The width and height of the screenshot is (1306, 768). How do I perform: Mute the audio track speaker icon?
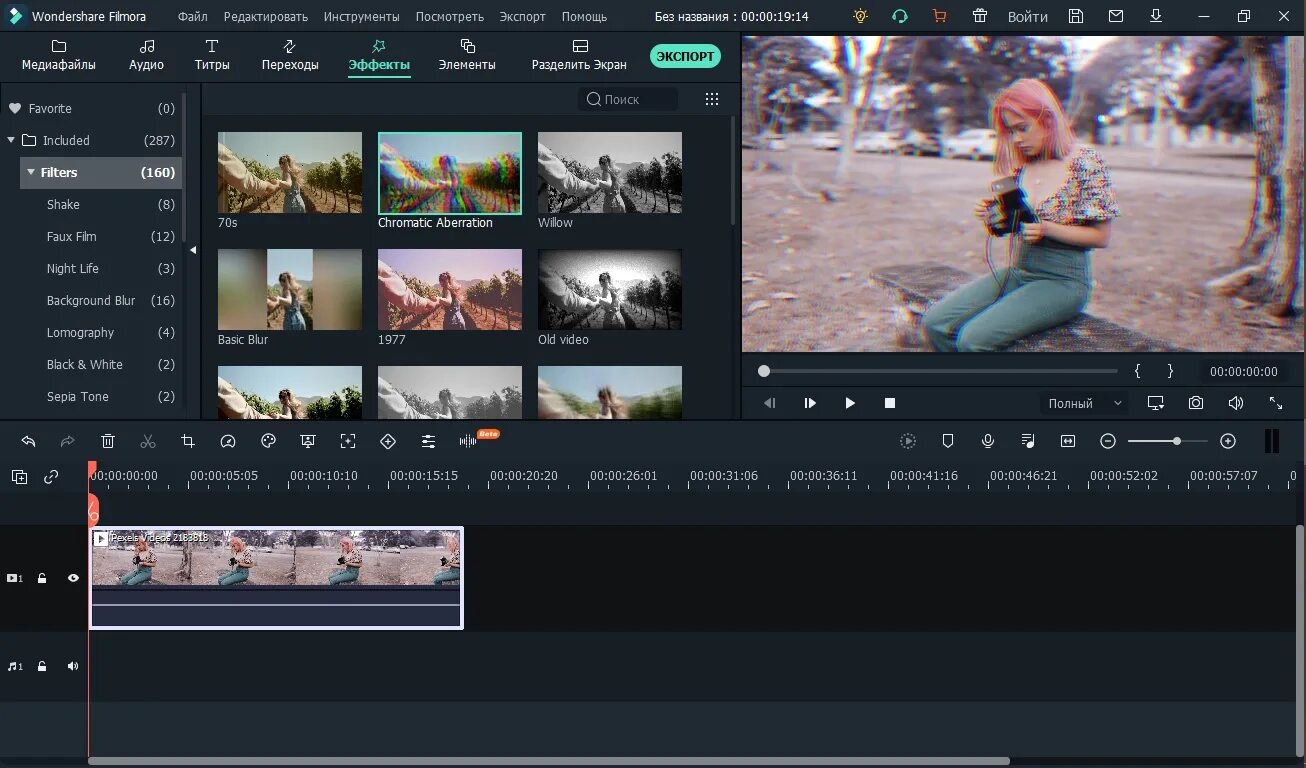(x=73, y=666)
